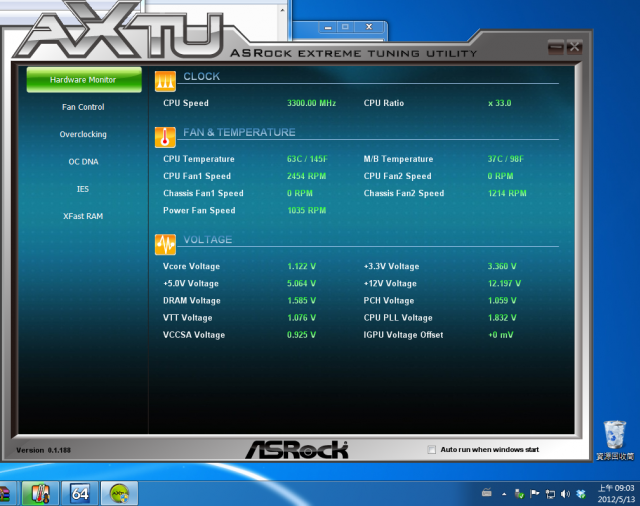This screenshot has height=506, width=640.
Task: Click the Fan & Temperature thermometer icon
Action: [x=165, y=137]
